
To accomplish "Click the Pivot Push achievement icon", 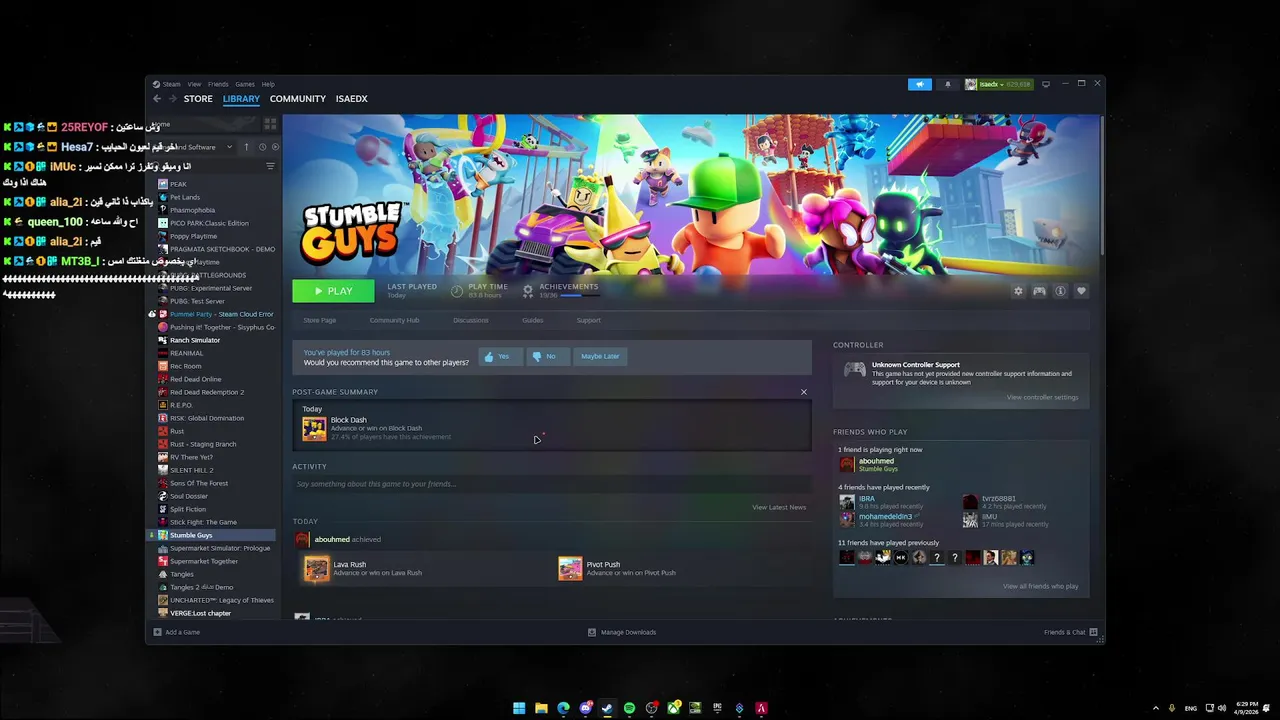I will tap(570, 569).
